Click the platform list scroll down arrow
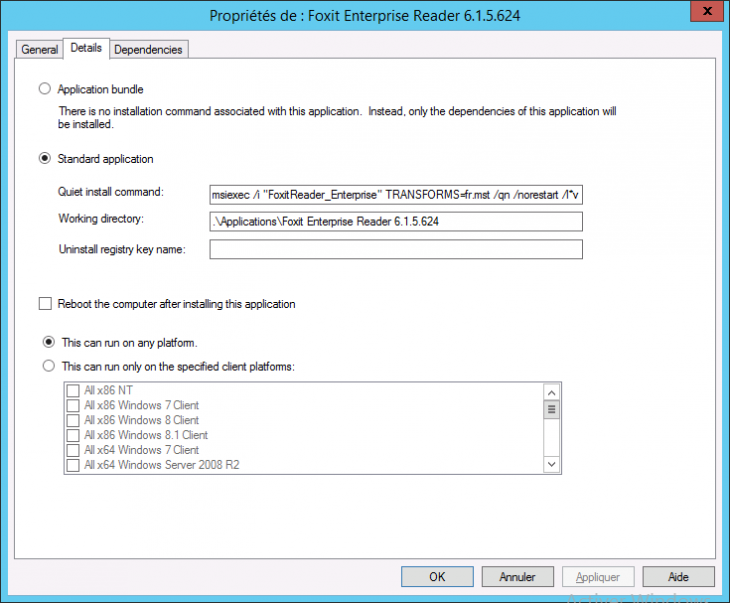The height and width of the screenshot is (603, 730). tap(552, 464)
